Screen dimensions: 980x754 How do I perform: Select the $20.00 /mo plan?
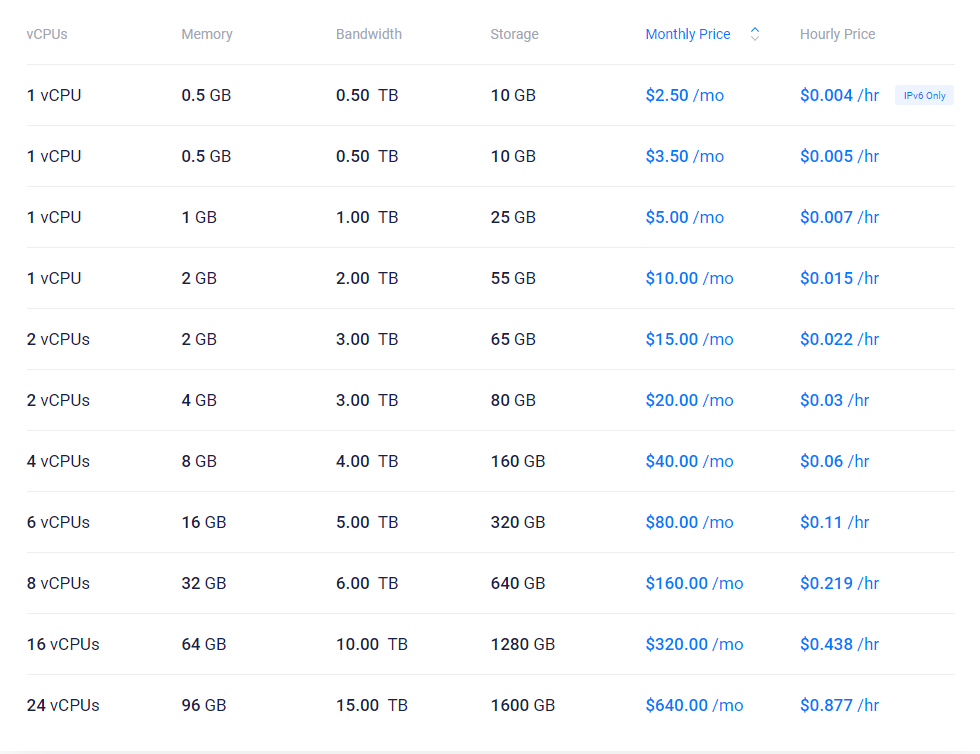[689, 401]
